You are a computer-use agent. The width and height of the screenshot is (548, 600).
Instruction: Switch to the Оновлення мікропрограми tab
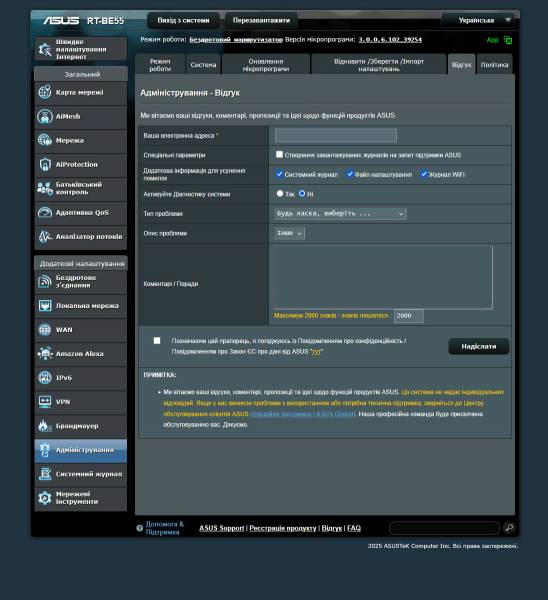point(266,65)
